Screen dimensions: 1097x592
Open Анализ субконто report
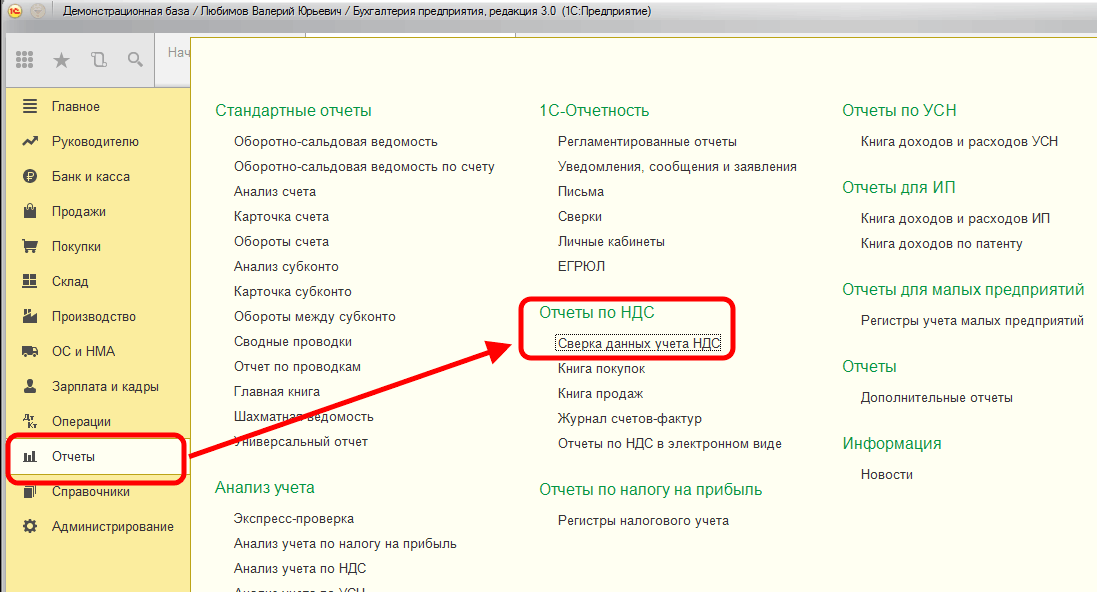click(286, 267)
